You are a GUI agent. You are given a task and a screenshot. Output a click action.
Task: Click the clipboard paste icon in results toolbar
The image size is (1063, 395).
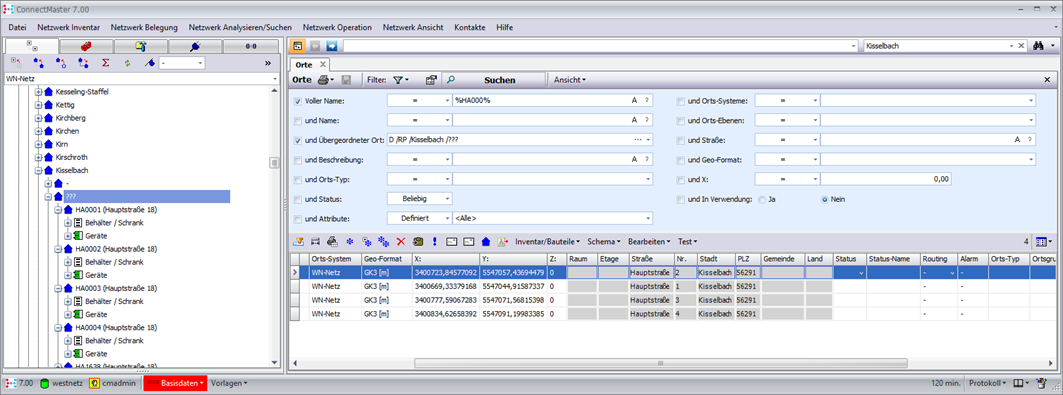click(x=418, y=241)
